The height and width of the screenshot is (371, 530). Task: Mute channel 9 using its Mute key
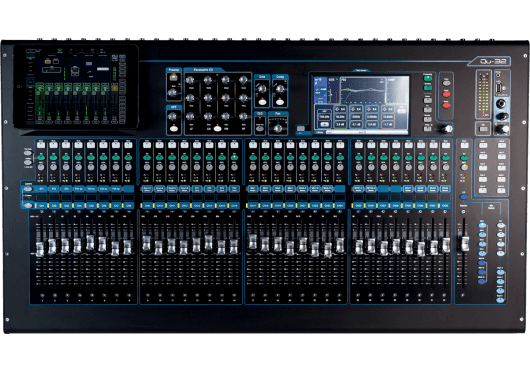coord(147,145)
